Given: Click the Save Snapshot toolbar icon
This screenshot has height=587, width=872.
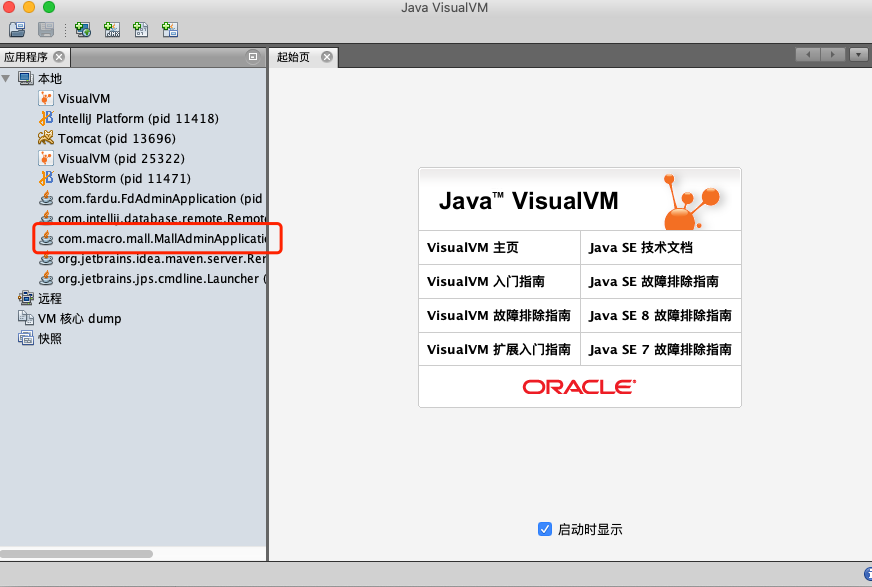Looking at the screenshot, I should (46, 29).
